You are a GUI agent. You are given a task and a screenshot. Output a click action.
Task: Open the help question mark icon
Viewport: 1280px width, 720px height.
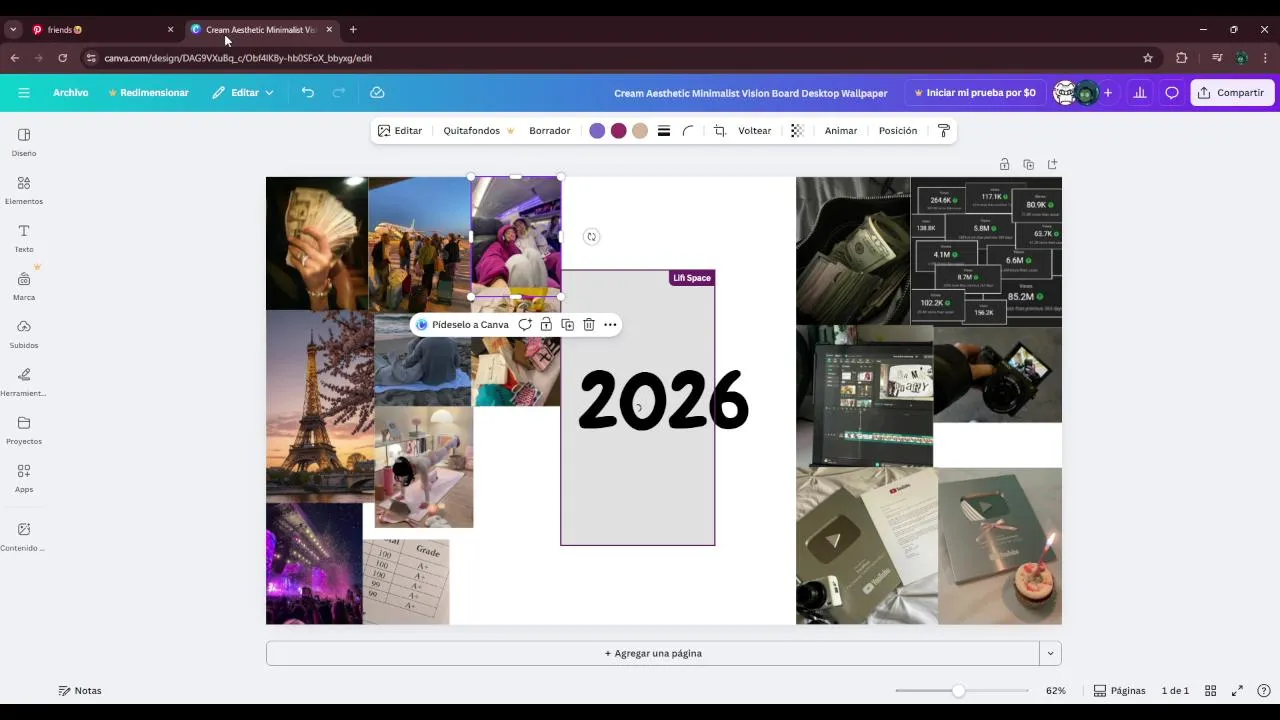pos(1264,690)
